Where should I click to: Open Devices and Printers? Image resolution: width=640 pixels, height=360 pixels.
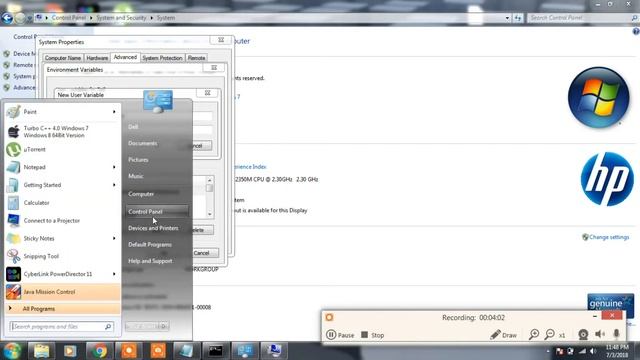click(x=153, y=228)
